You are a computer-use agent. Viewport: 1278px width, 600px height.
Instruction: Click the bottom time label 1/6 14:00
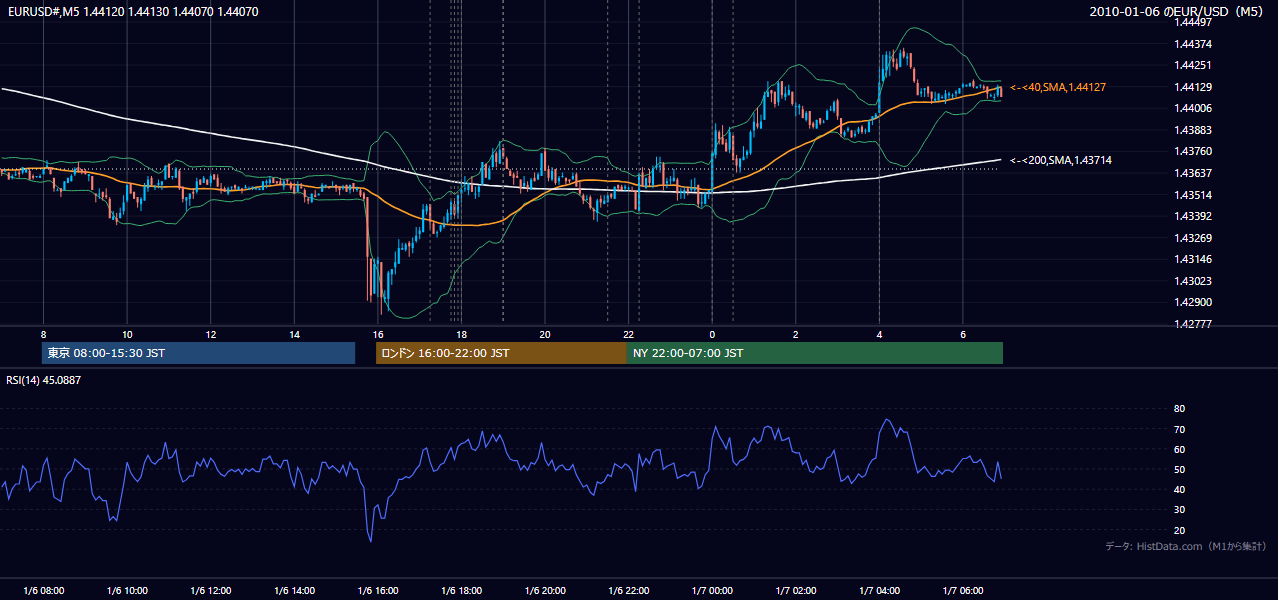[294, 591]
